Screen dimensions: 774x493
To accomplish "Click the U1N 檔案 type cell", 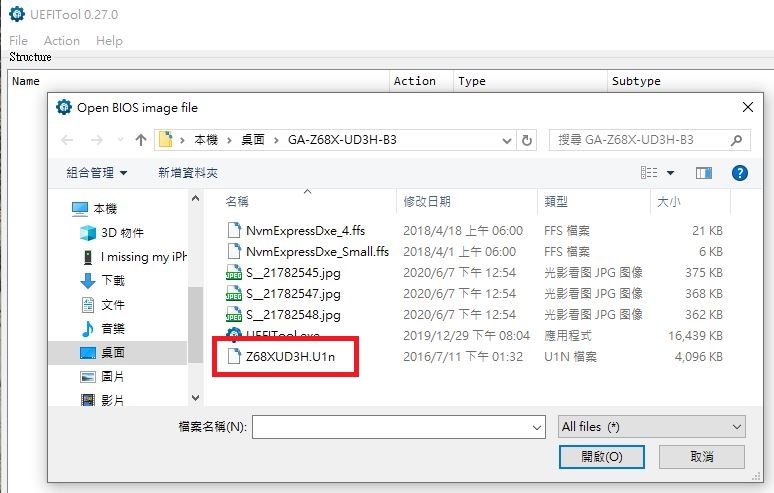I will tap(570, 356).
